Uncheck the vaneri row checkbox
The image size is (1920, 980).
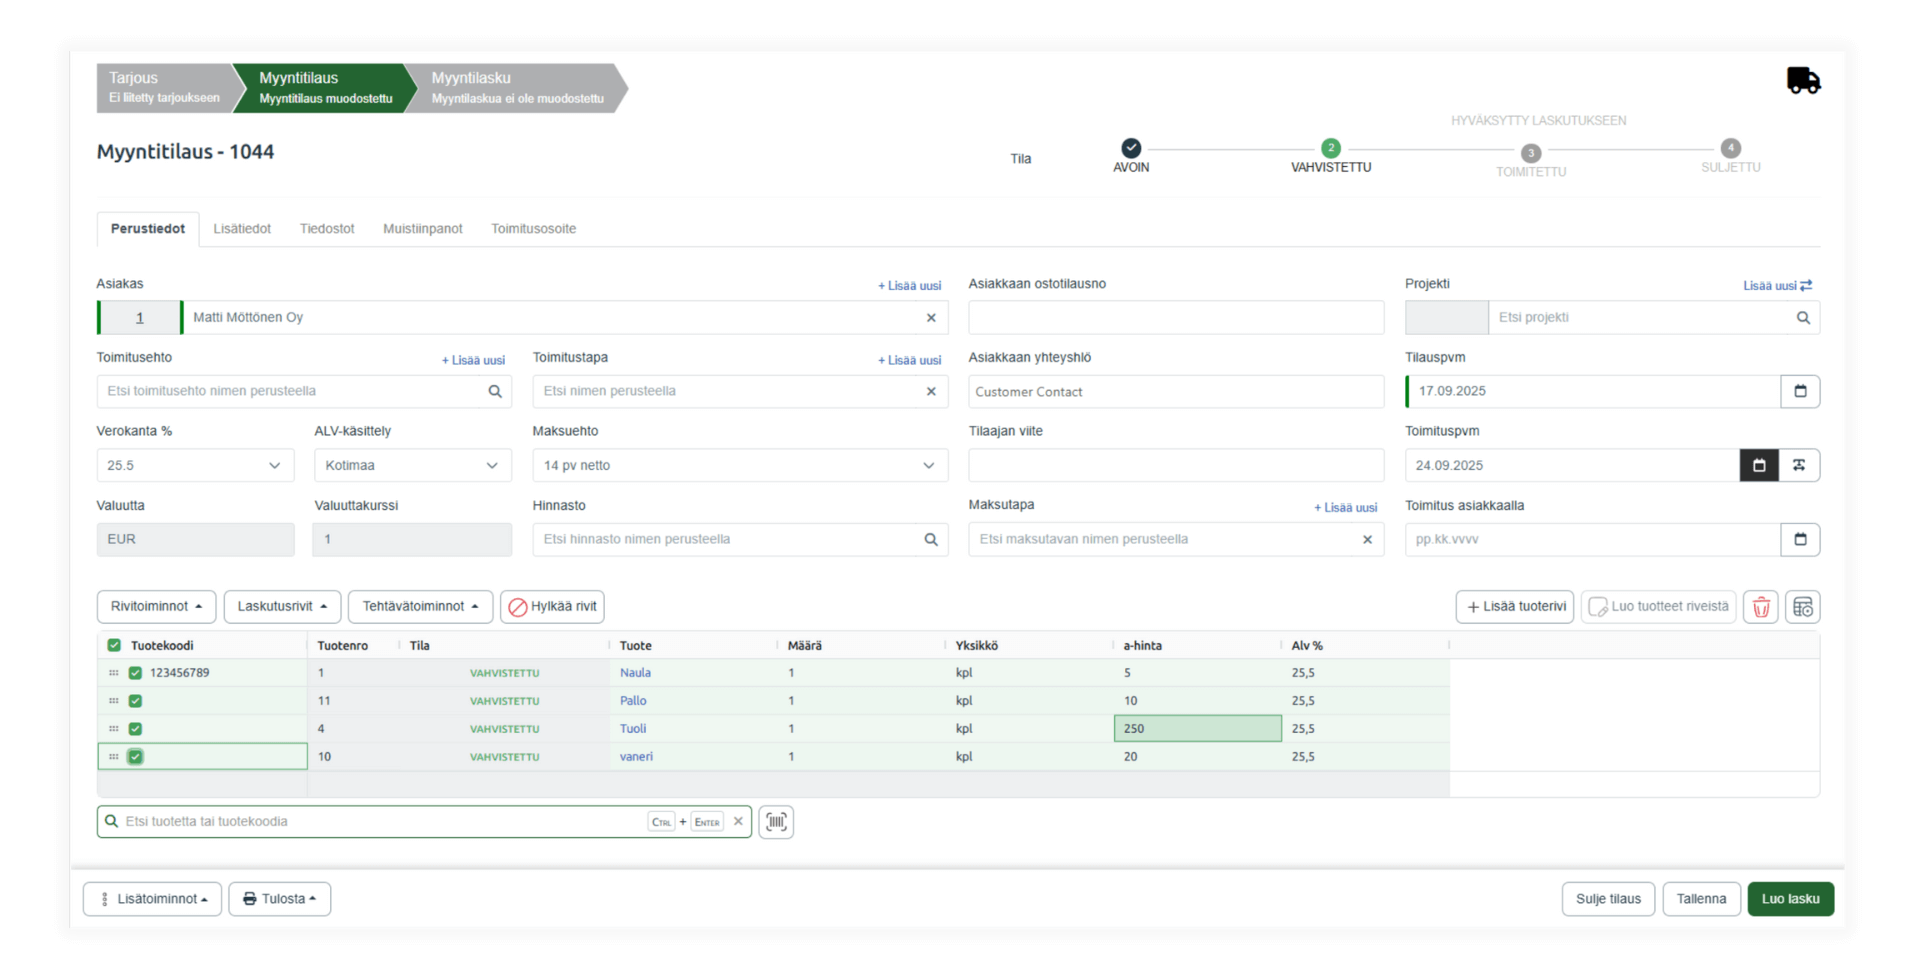[x=135, y=757]
